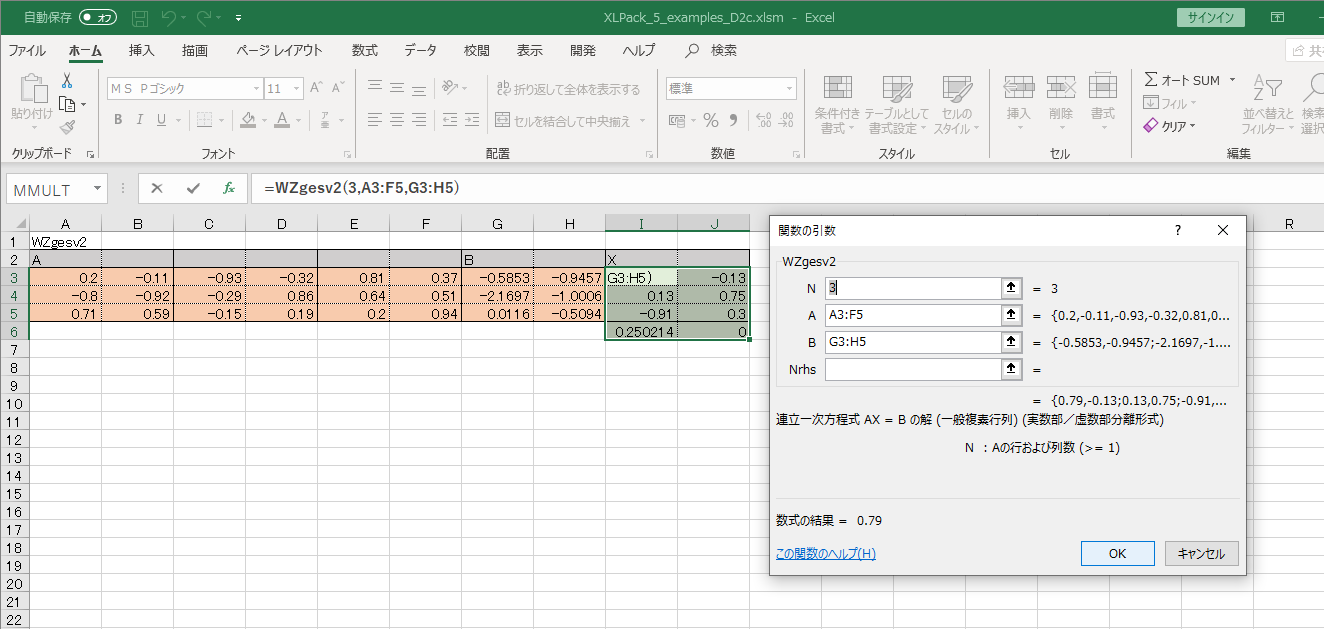
Task: Click the Nrhs range selector icon
Action: point(1011,369)
